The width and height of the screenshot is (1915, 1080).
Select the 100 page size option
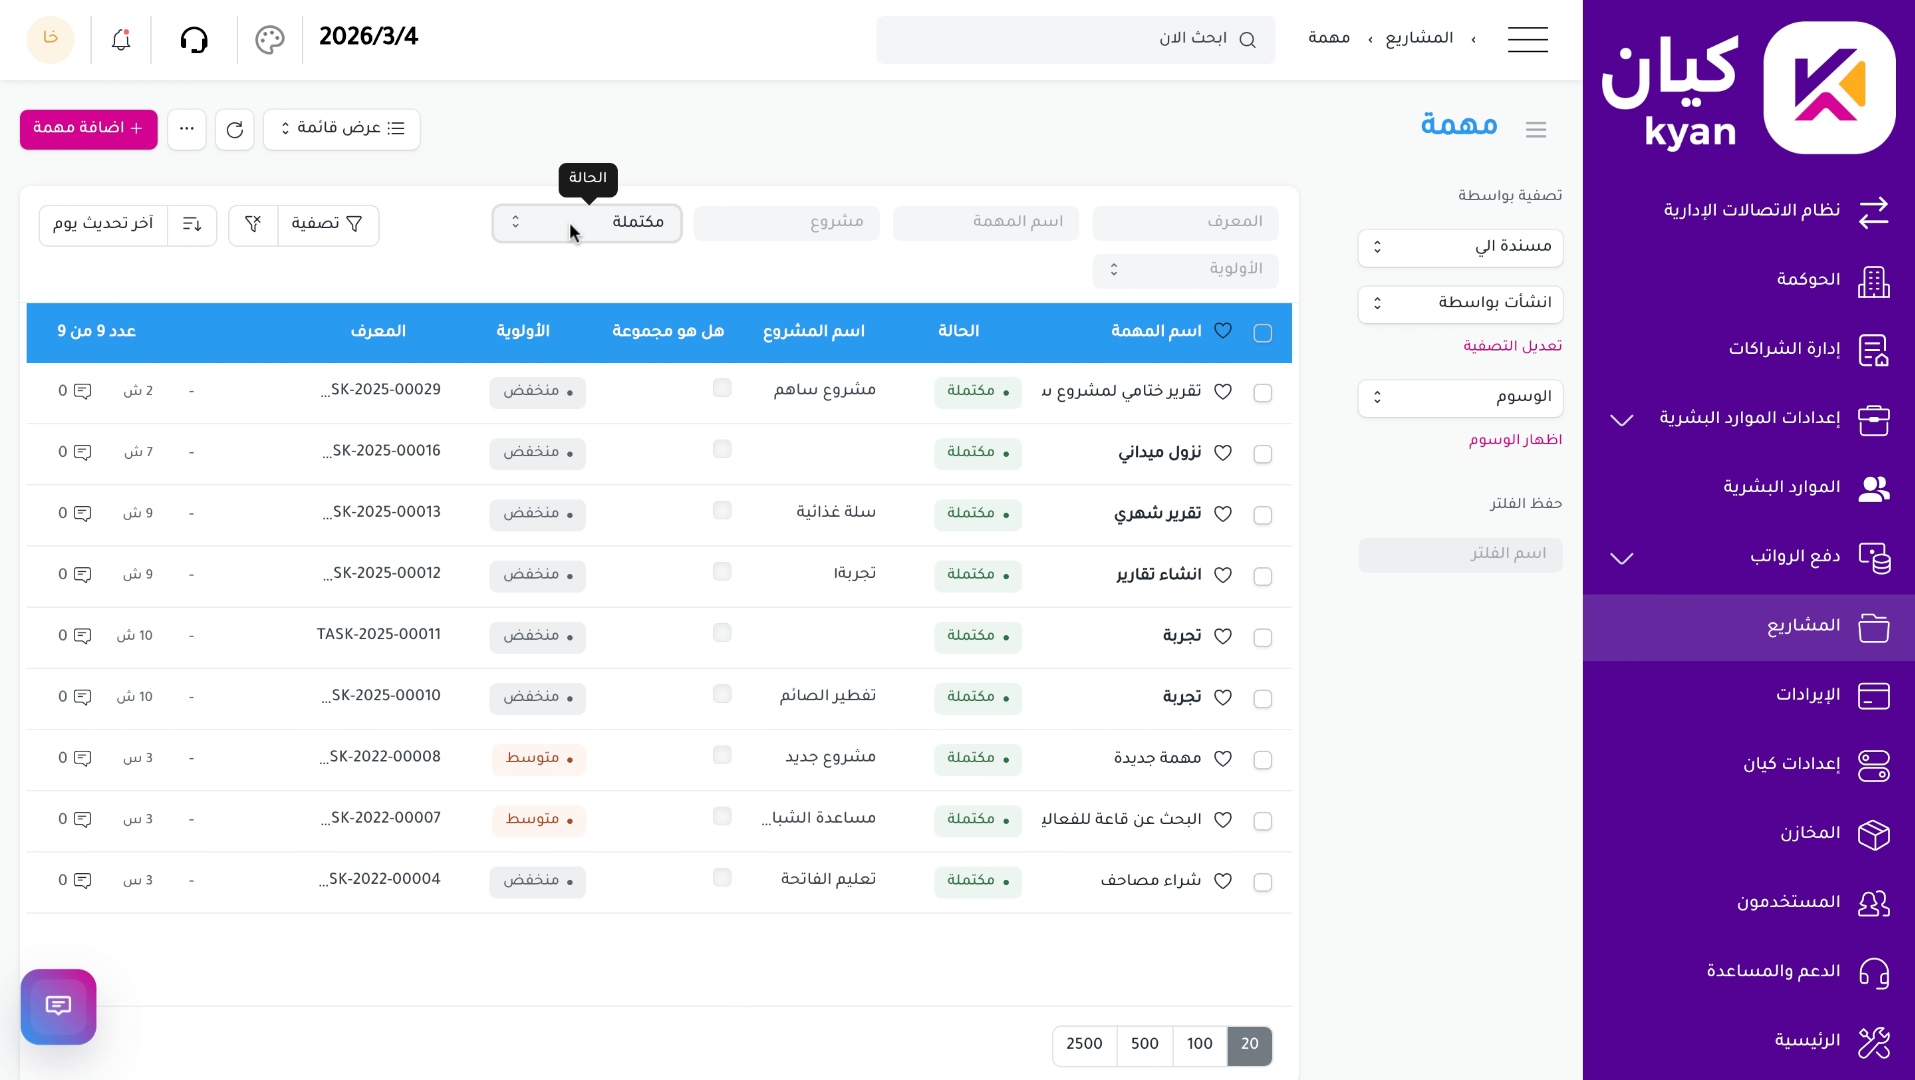(1199, 1045)
